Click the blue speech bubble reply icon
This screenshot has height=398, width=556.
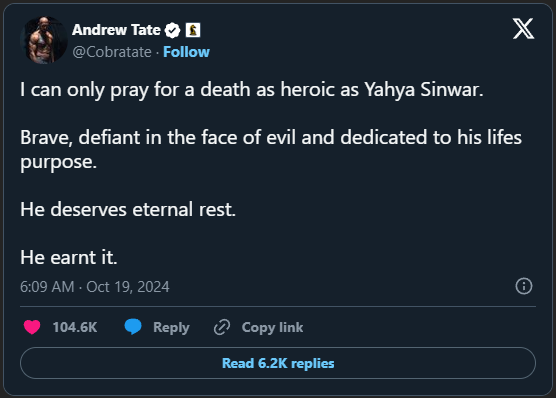[x=133, y=327]
